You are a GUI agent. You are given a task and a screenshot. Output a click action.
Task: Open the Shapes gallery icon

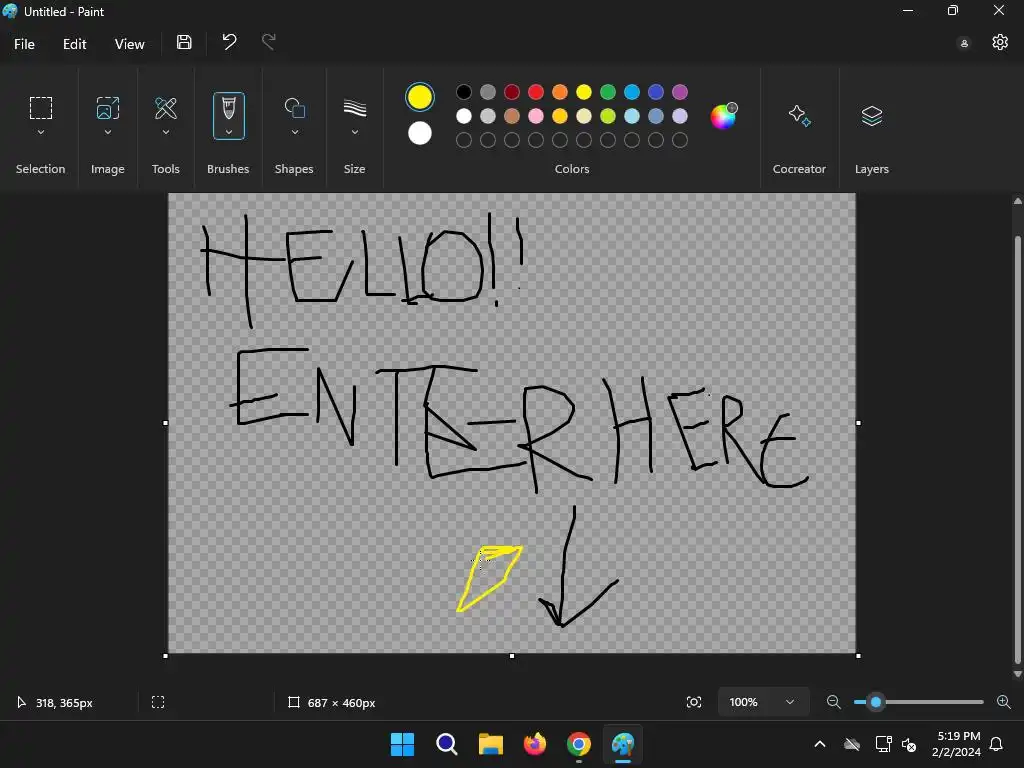(295, 108)
